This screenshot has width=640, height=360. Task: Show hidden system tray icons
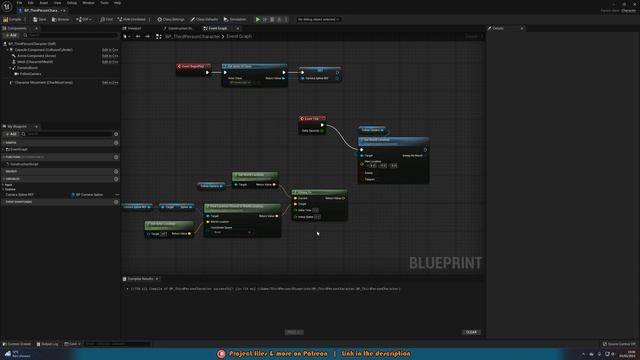pyautogui.click(x=583, y=354)
